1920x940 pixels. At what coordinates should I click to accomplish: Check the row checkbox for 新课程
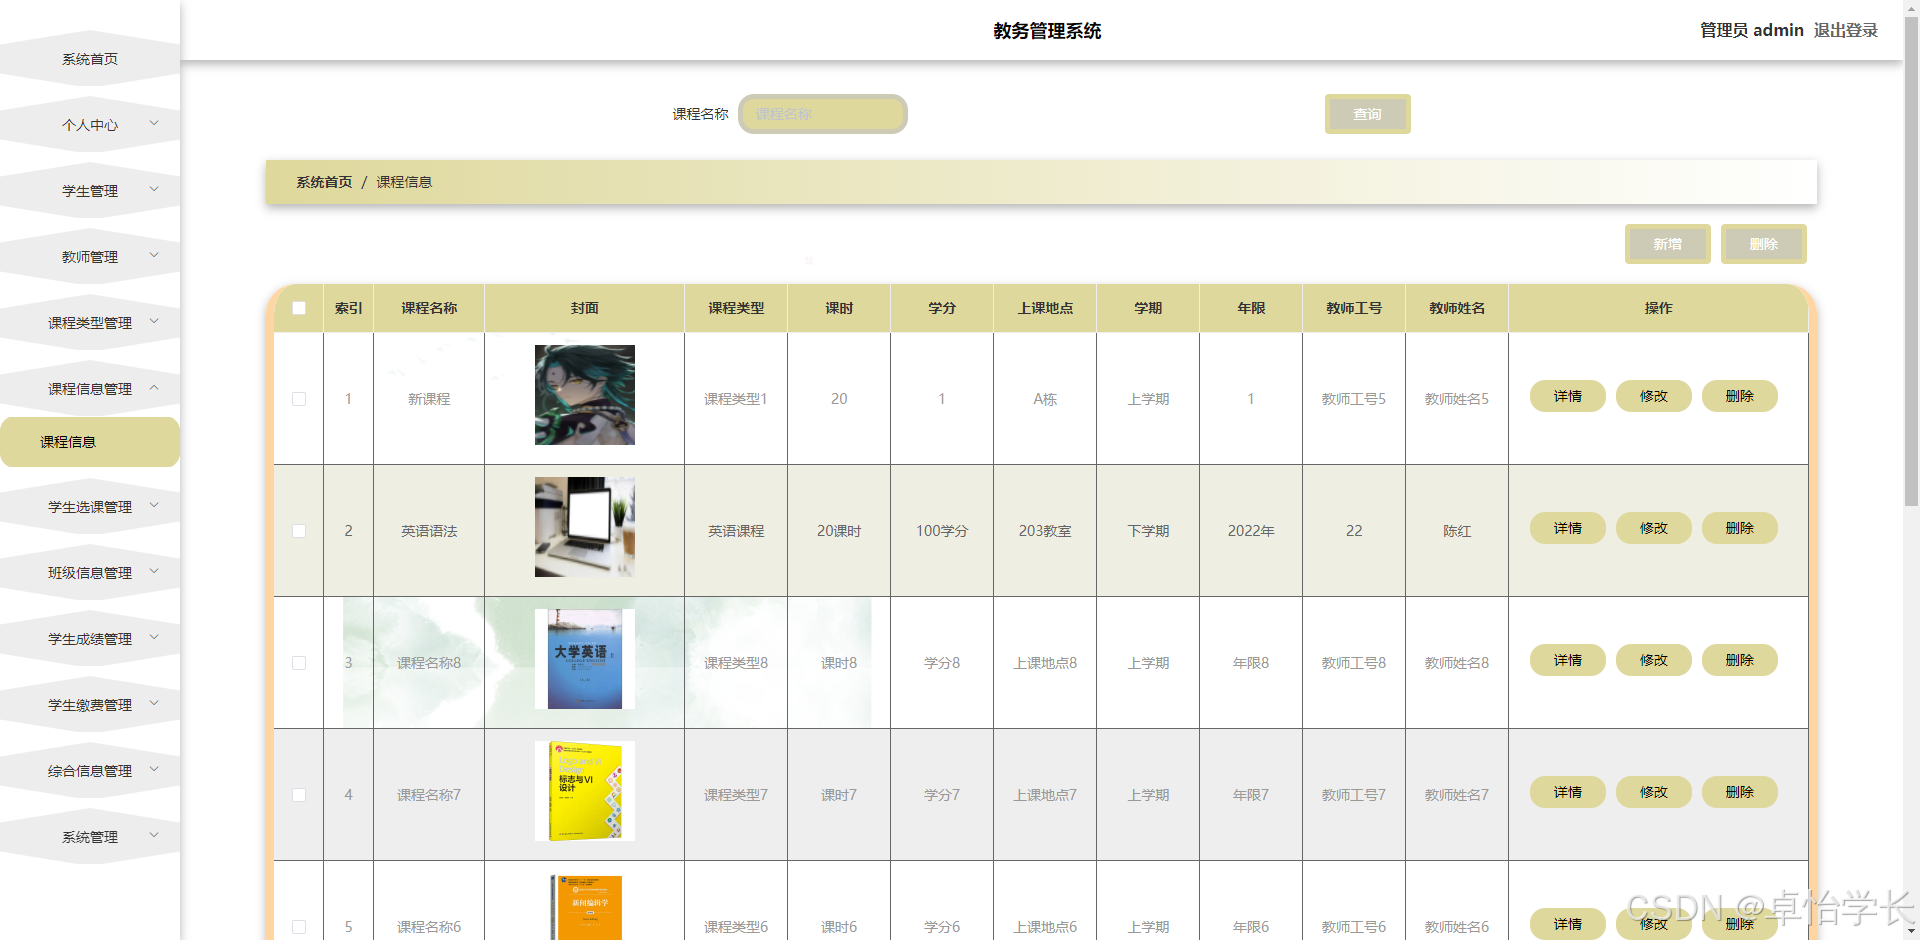point(299,399)
